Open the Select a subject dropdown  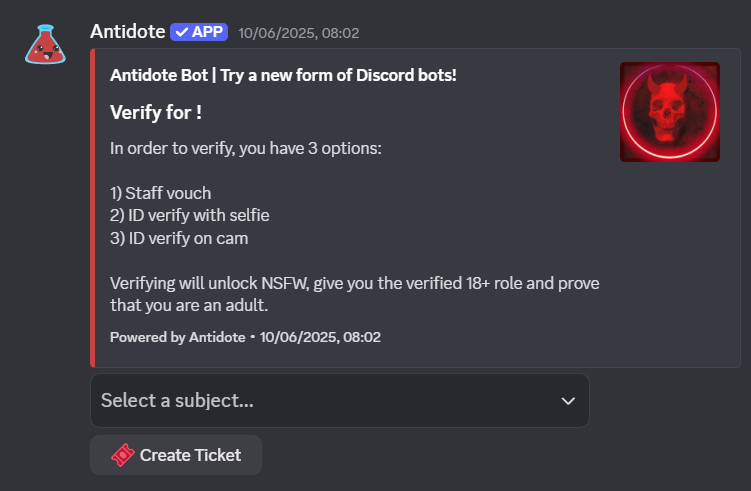point(340,400)
